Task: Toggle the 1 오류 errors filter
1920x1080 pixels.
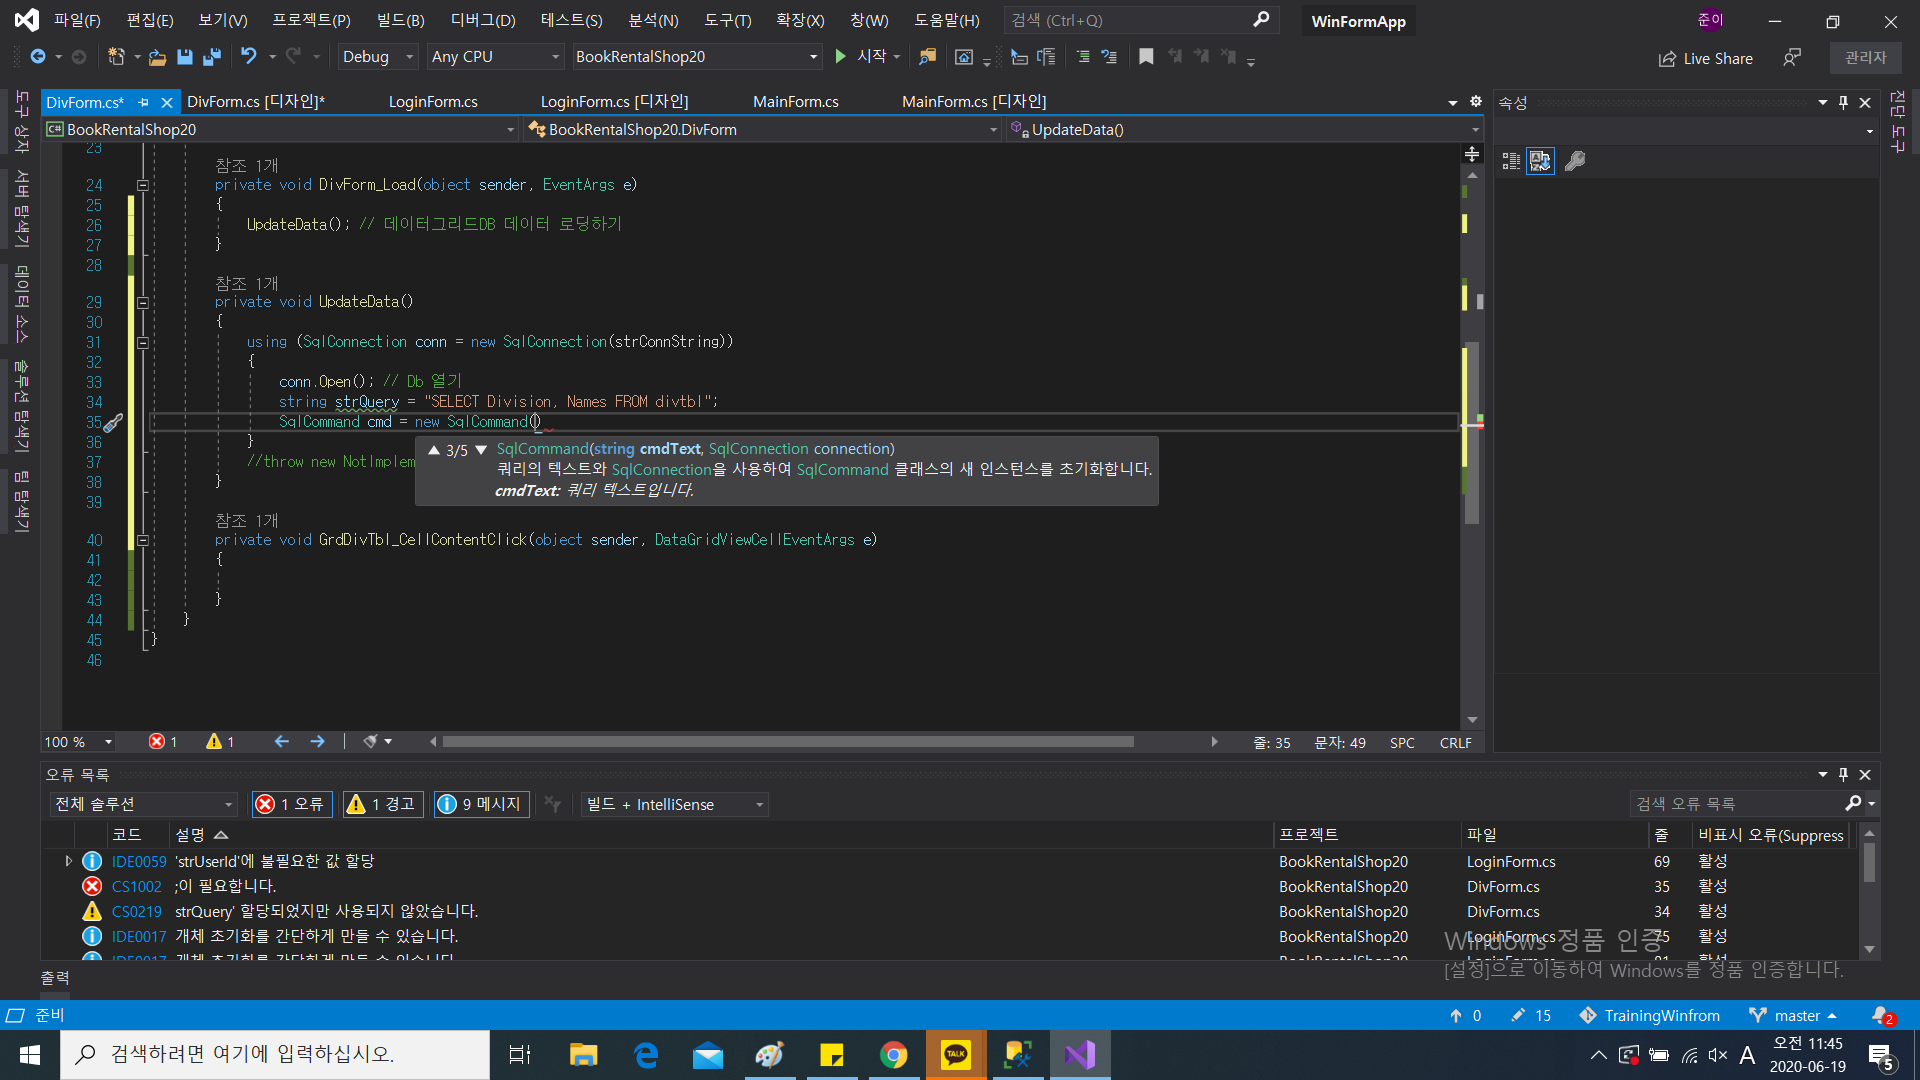Action: (x=292, y=804)
